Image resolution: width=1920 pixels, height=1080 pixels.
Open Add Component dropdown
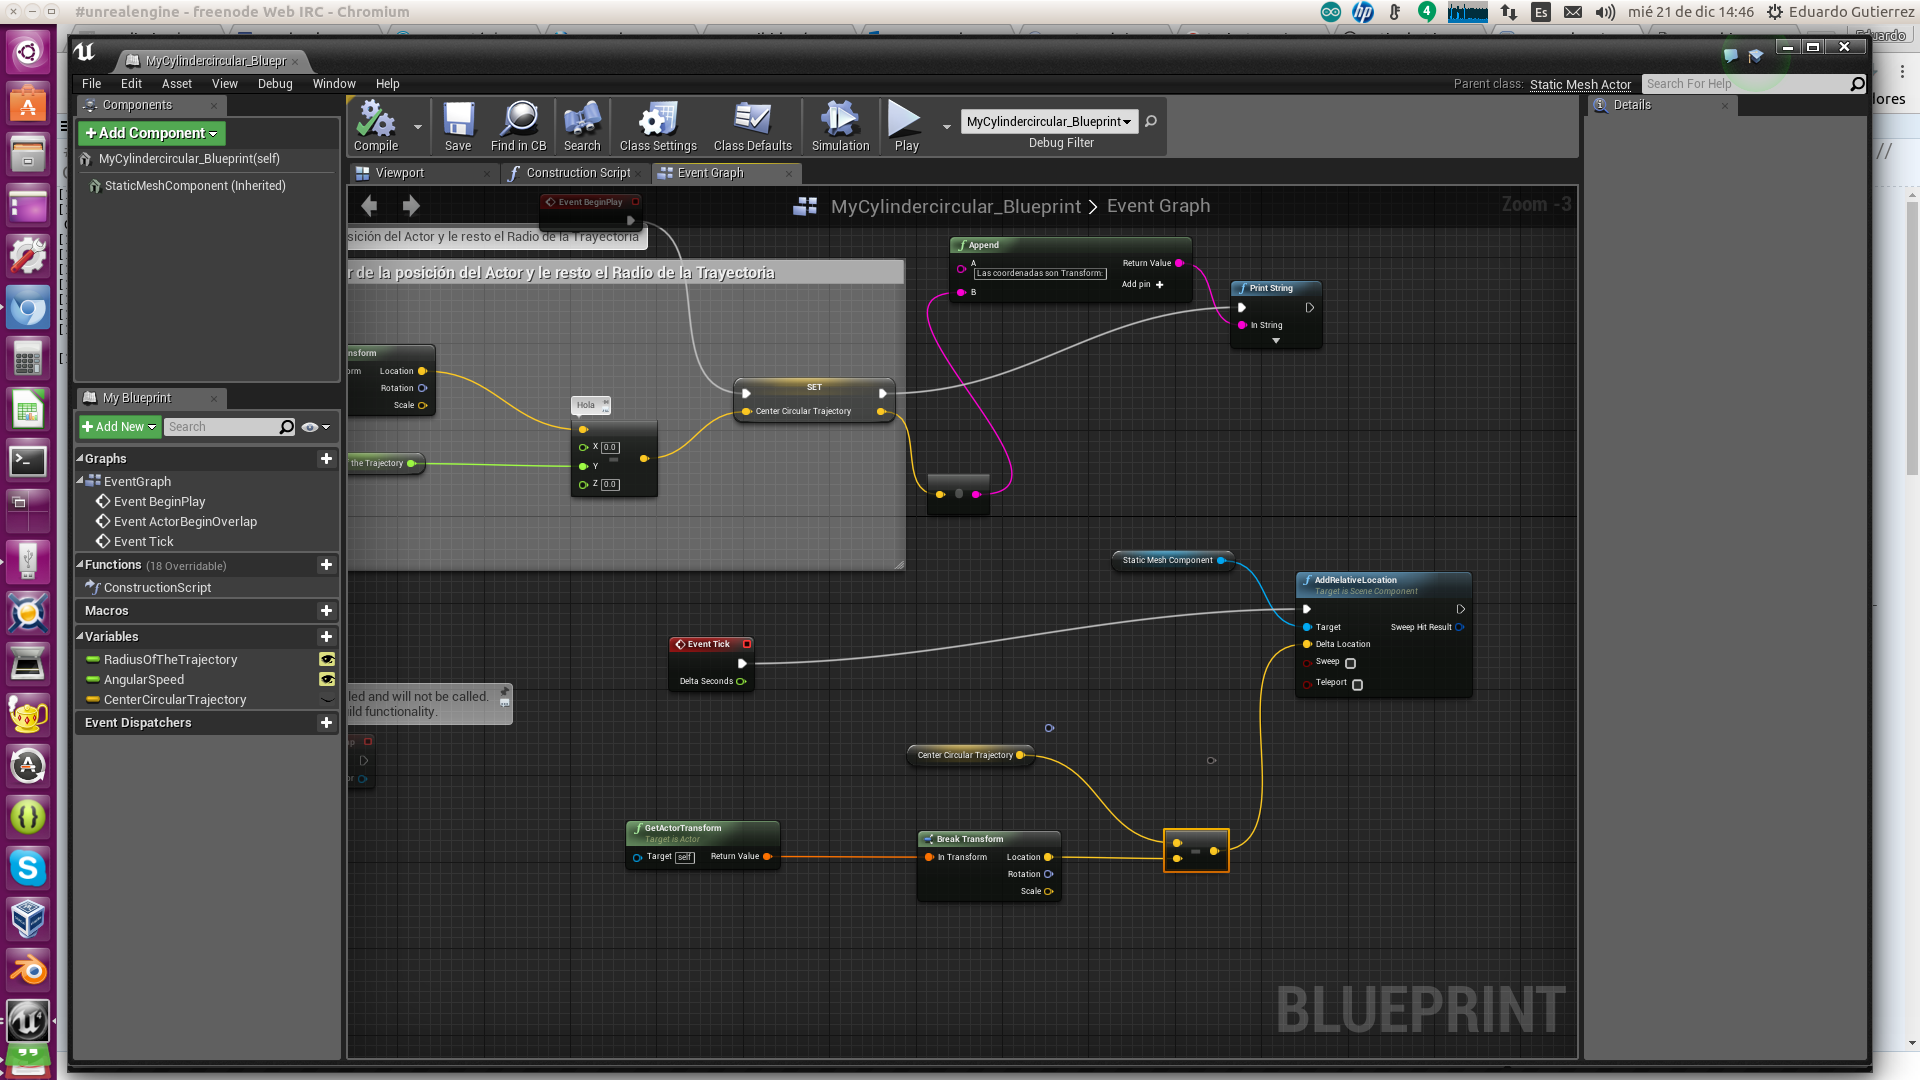pos(152,133)
